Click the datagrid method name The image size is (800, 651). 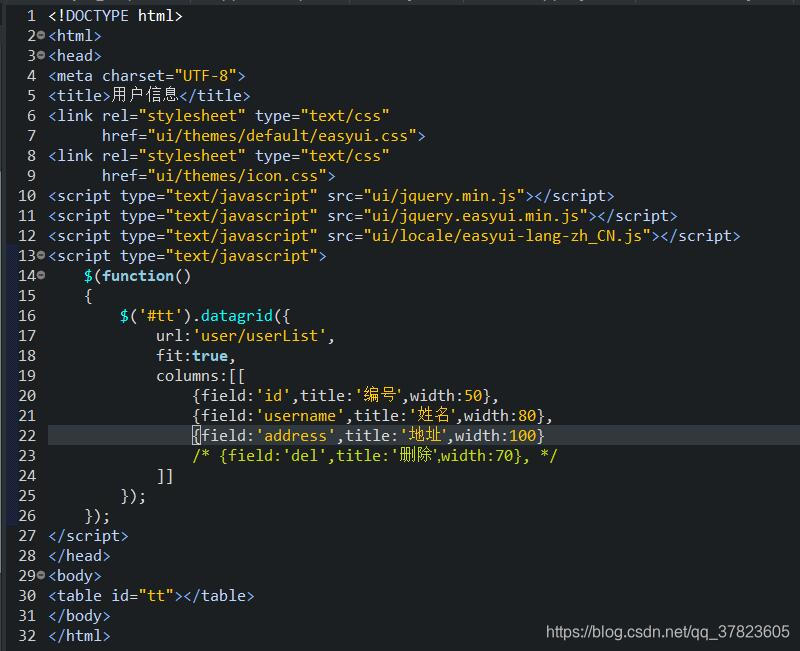pyautogui.click(x=237, y=316)
